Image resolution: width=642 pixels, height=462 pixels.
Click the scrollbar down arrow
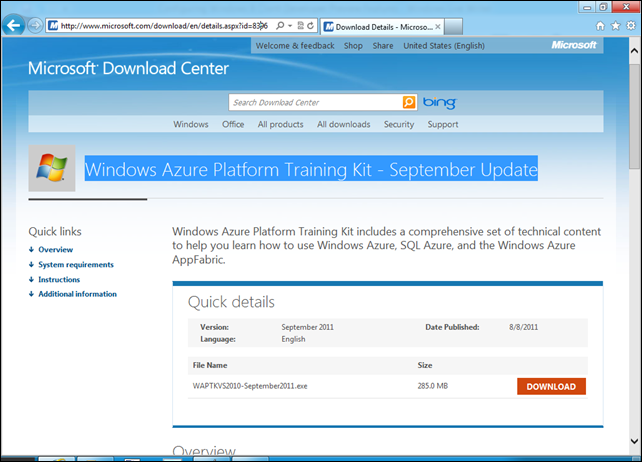(634, 441)
